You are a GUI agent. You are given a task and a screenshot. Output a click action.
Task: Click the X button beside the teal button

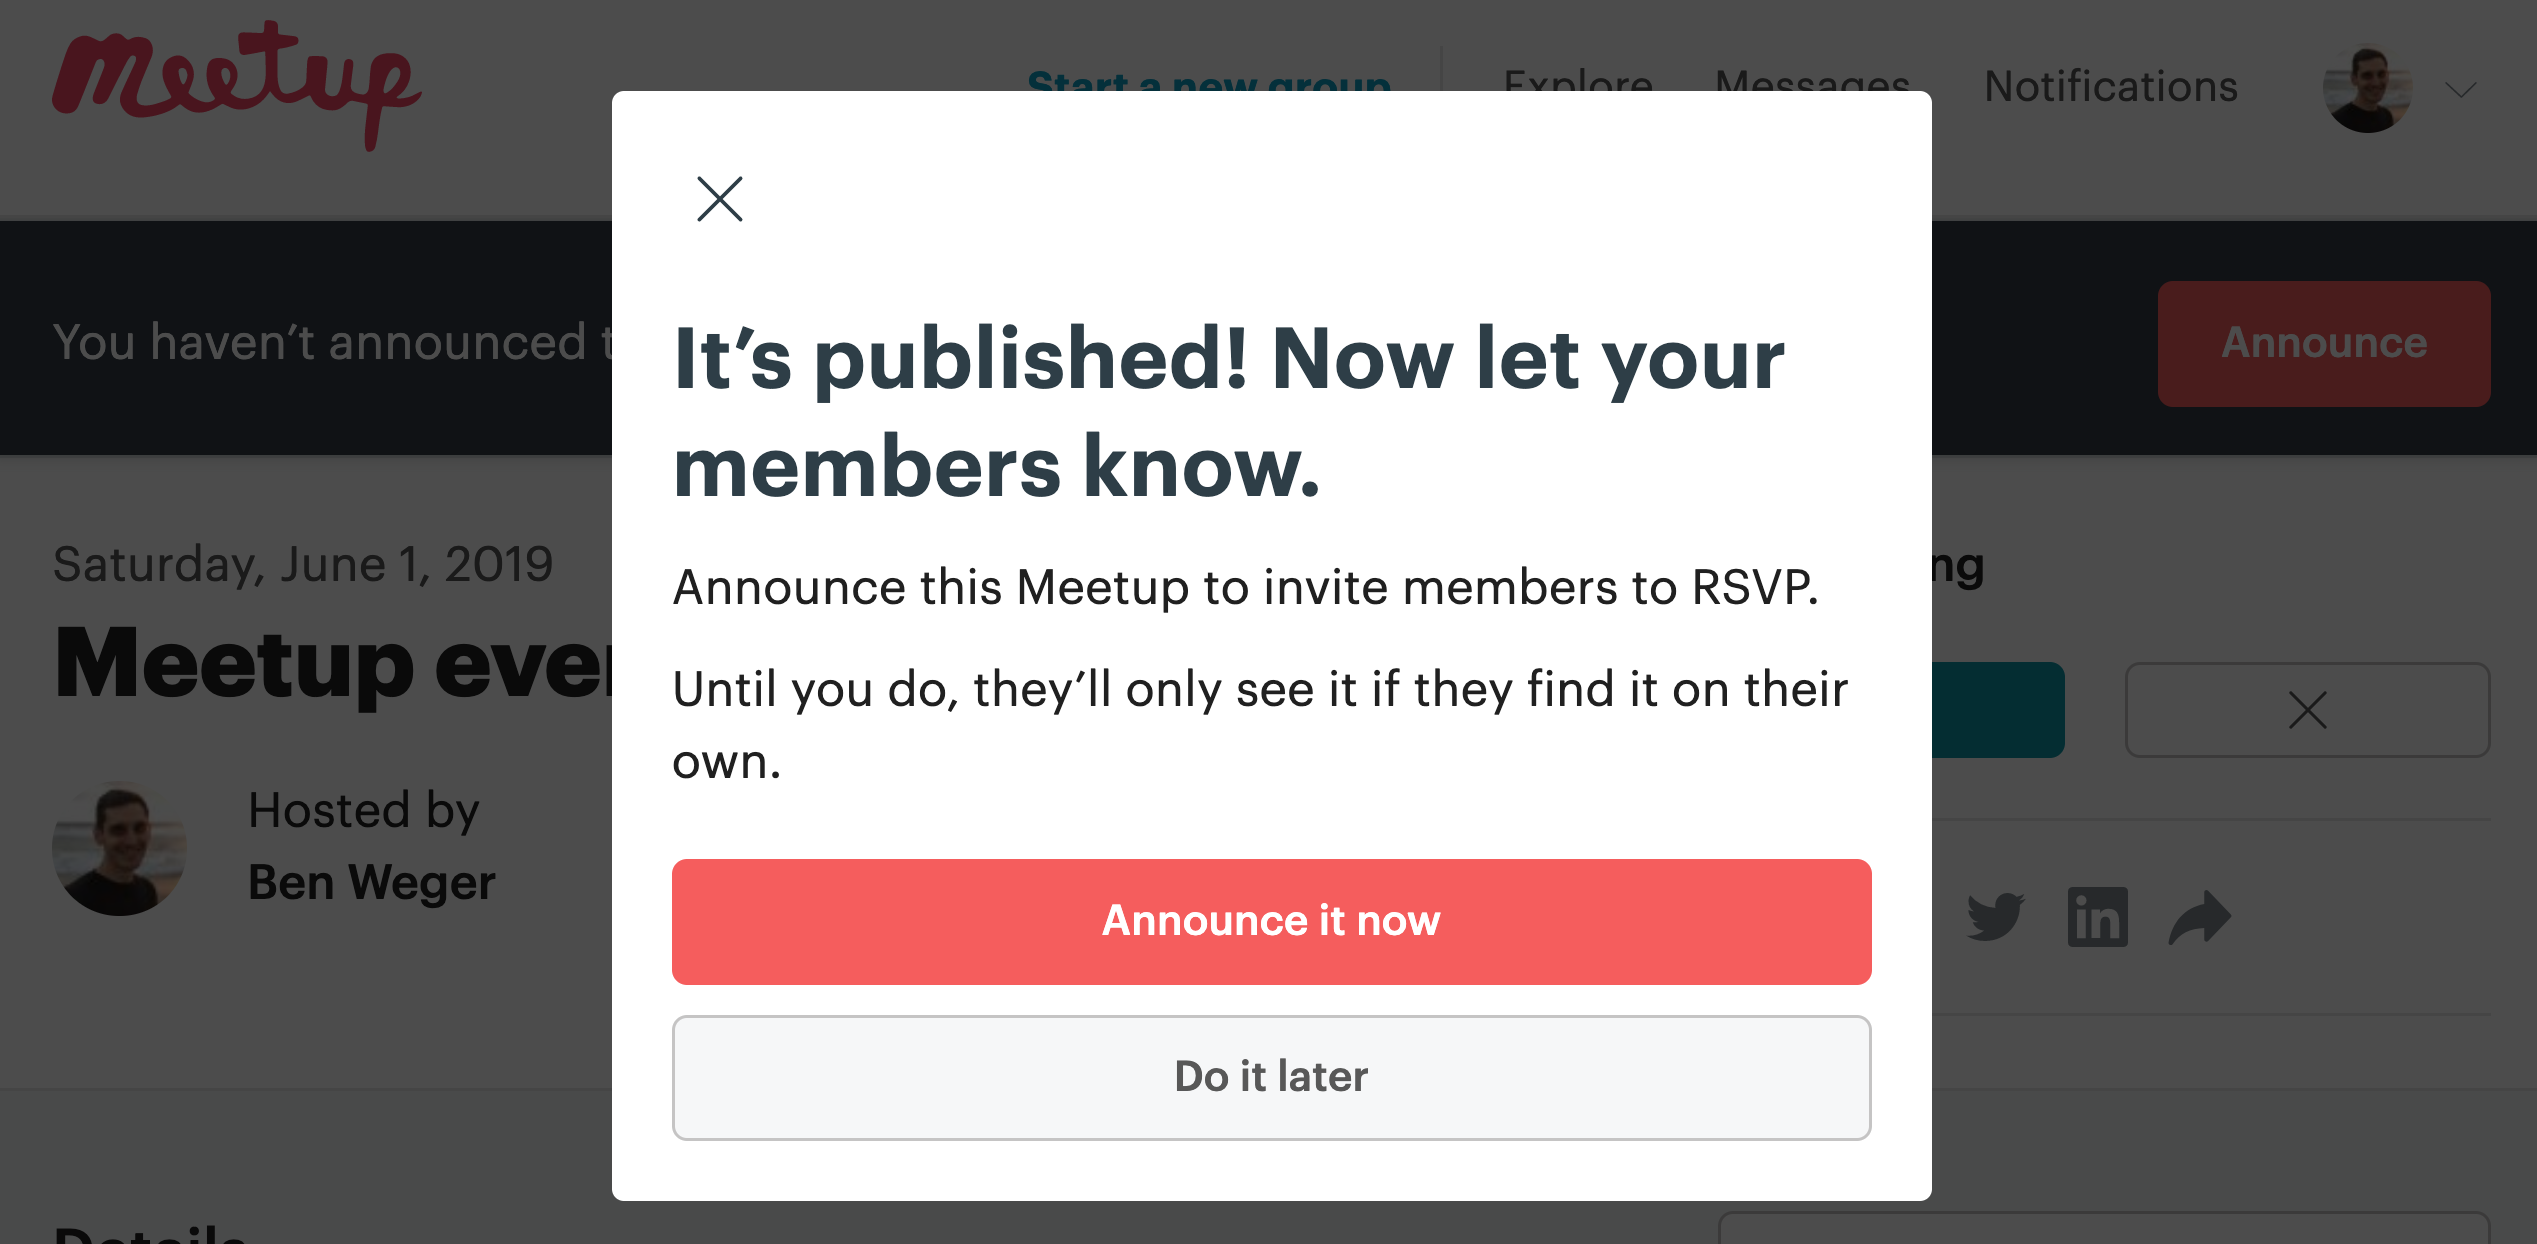pos(2307,710)
